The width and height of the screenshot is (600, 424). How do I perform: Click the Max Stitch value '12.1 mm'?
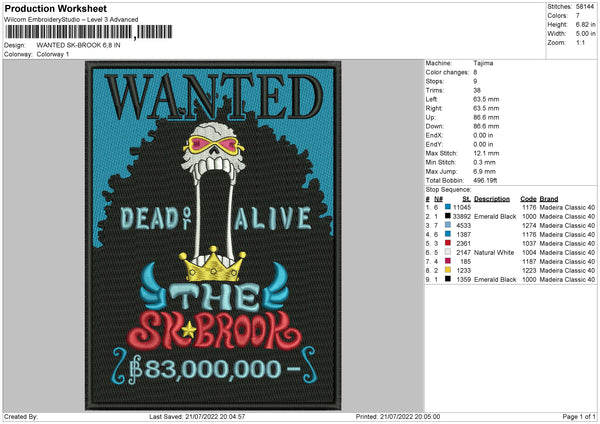click(x=486, y=153)
